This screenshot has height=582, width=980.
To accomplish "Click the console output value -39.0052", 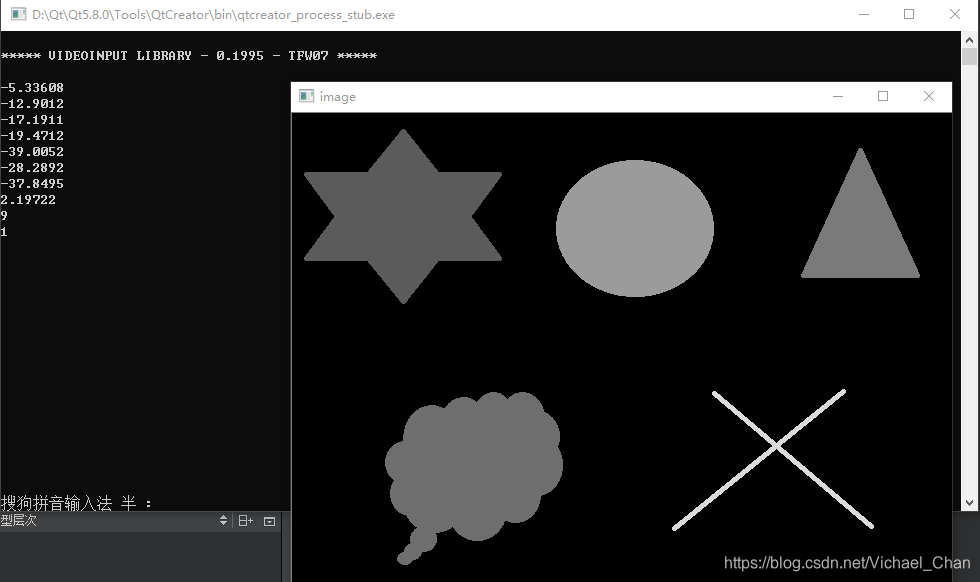I will point(32,152).
